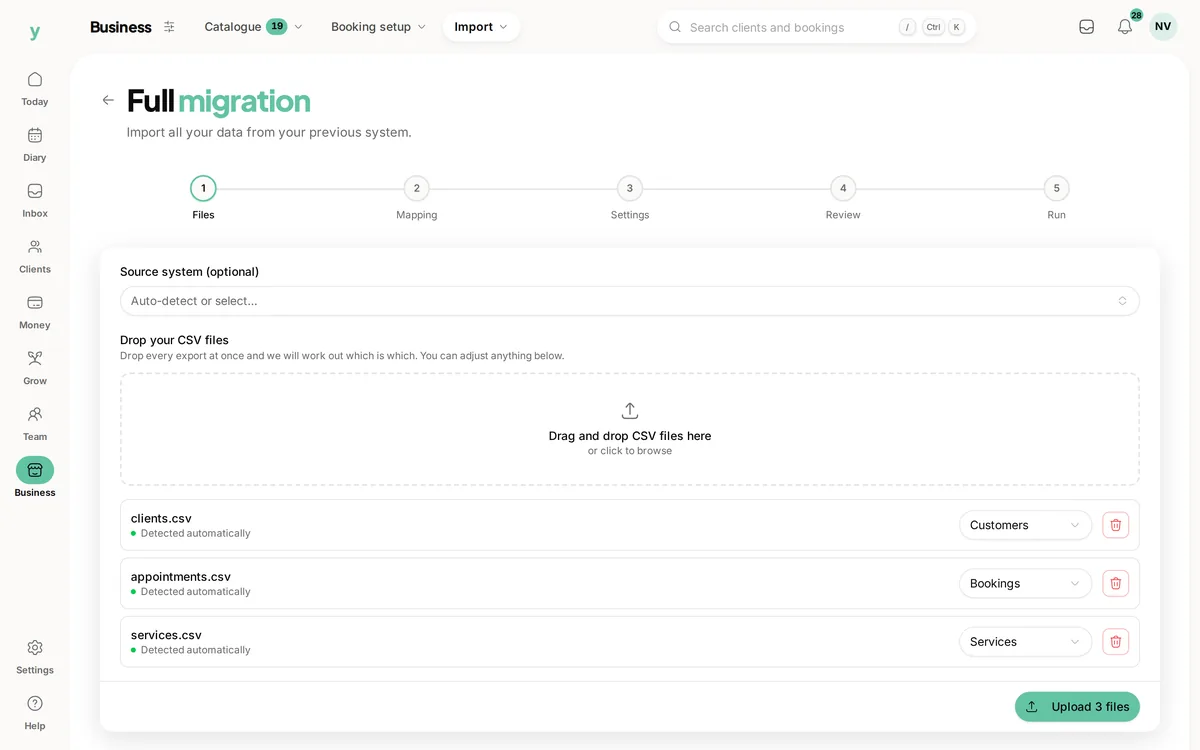The image size is (1200, 750).
Task: Open the top bar inbox tray icon
Action: tap(1086, 27)
